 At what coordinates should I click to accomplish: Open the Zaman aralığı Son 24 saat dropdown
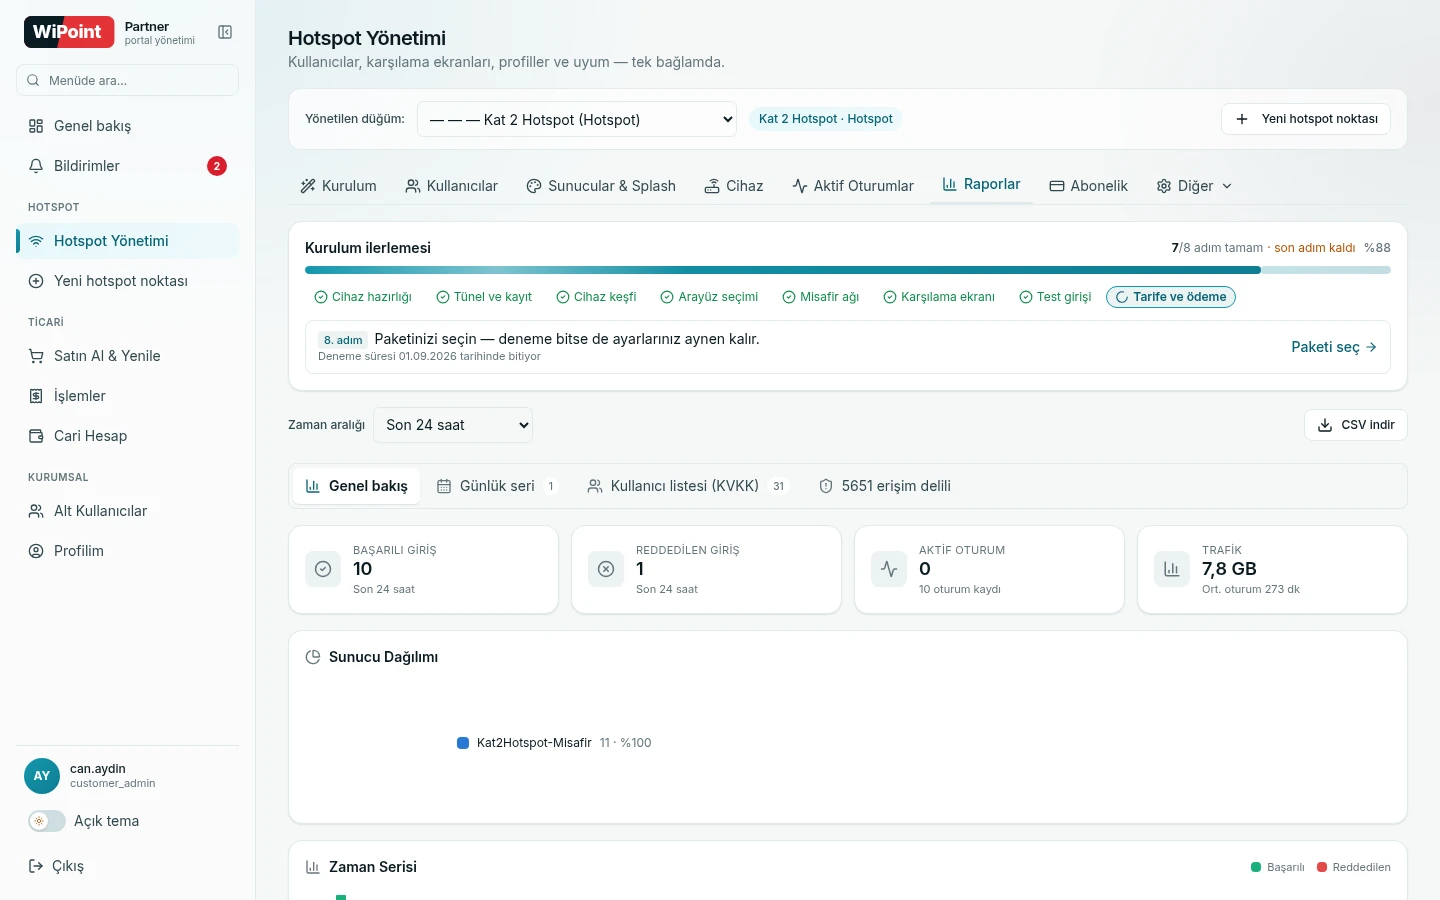click(453, 425)
